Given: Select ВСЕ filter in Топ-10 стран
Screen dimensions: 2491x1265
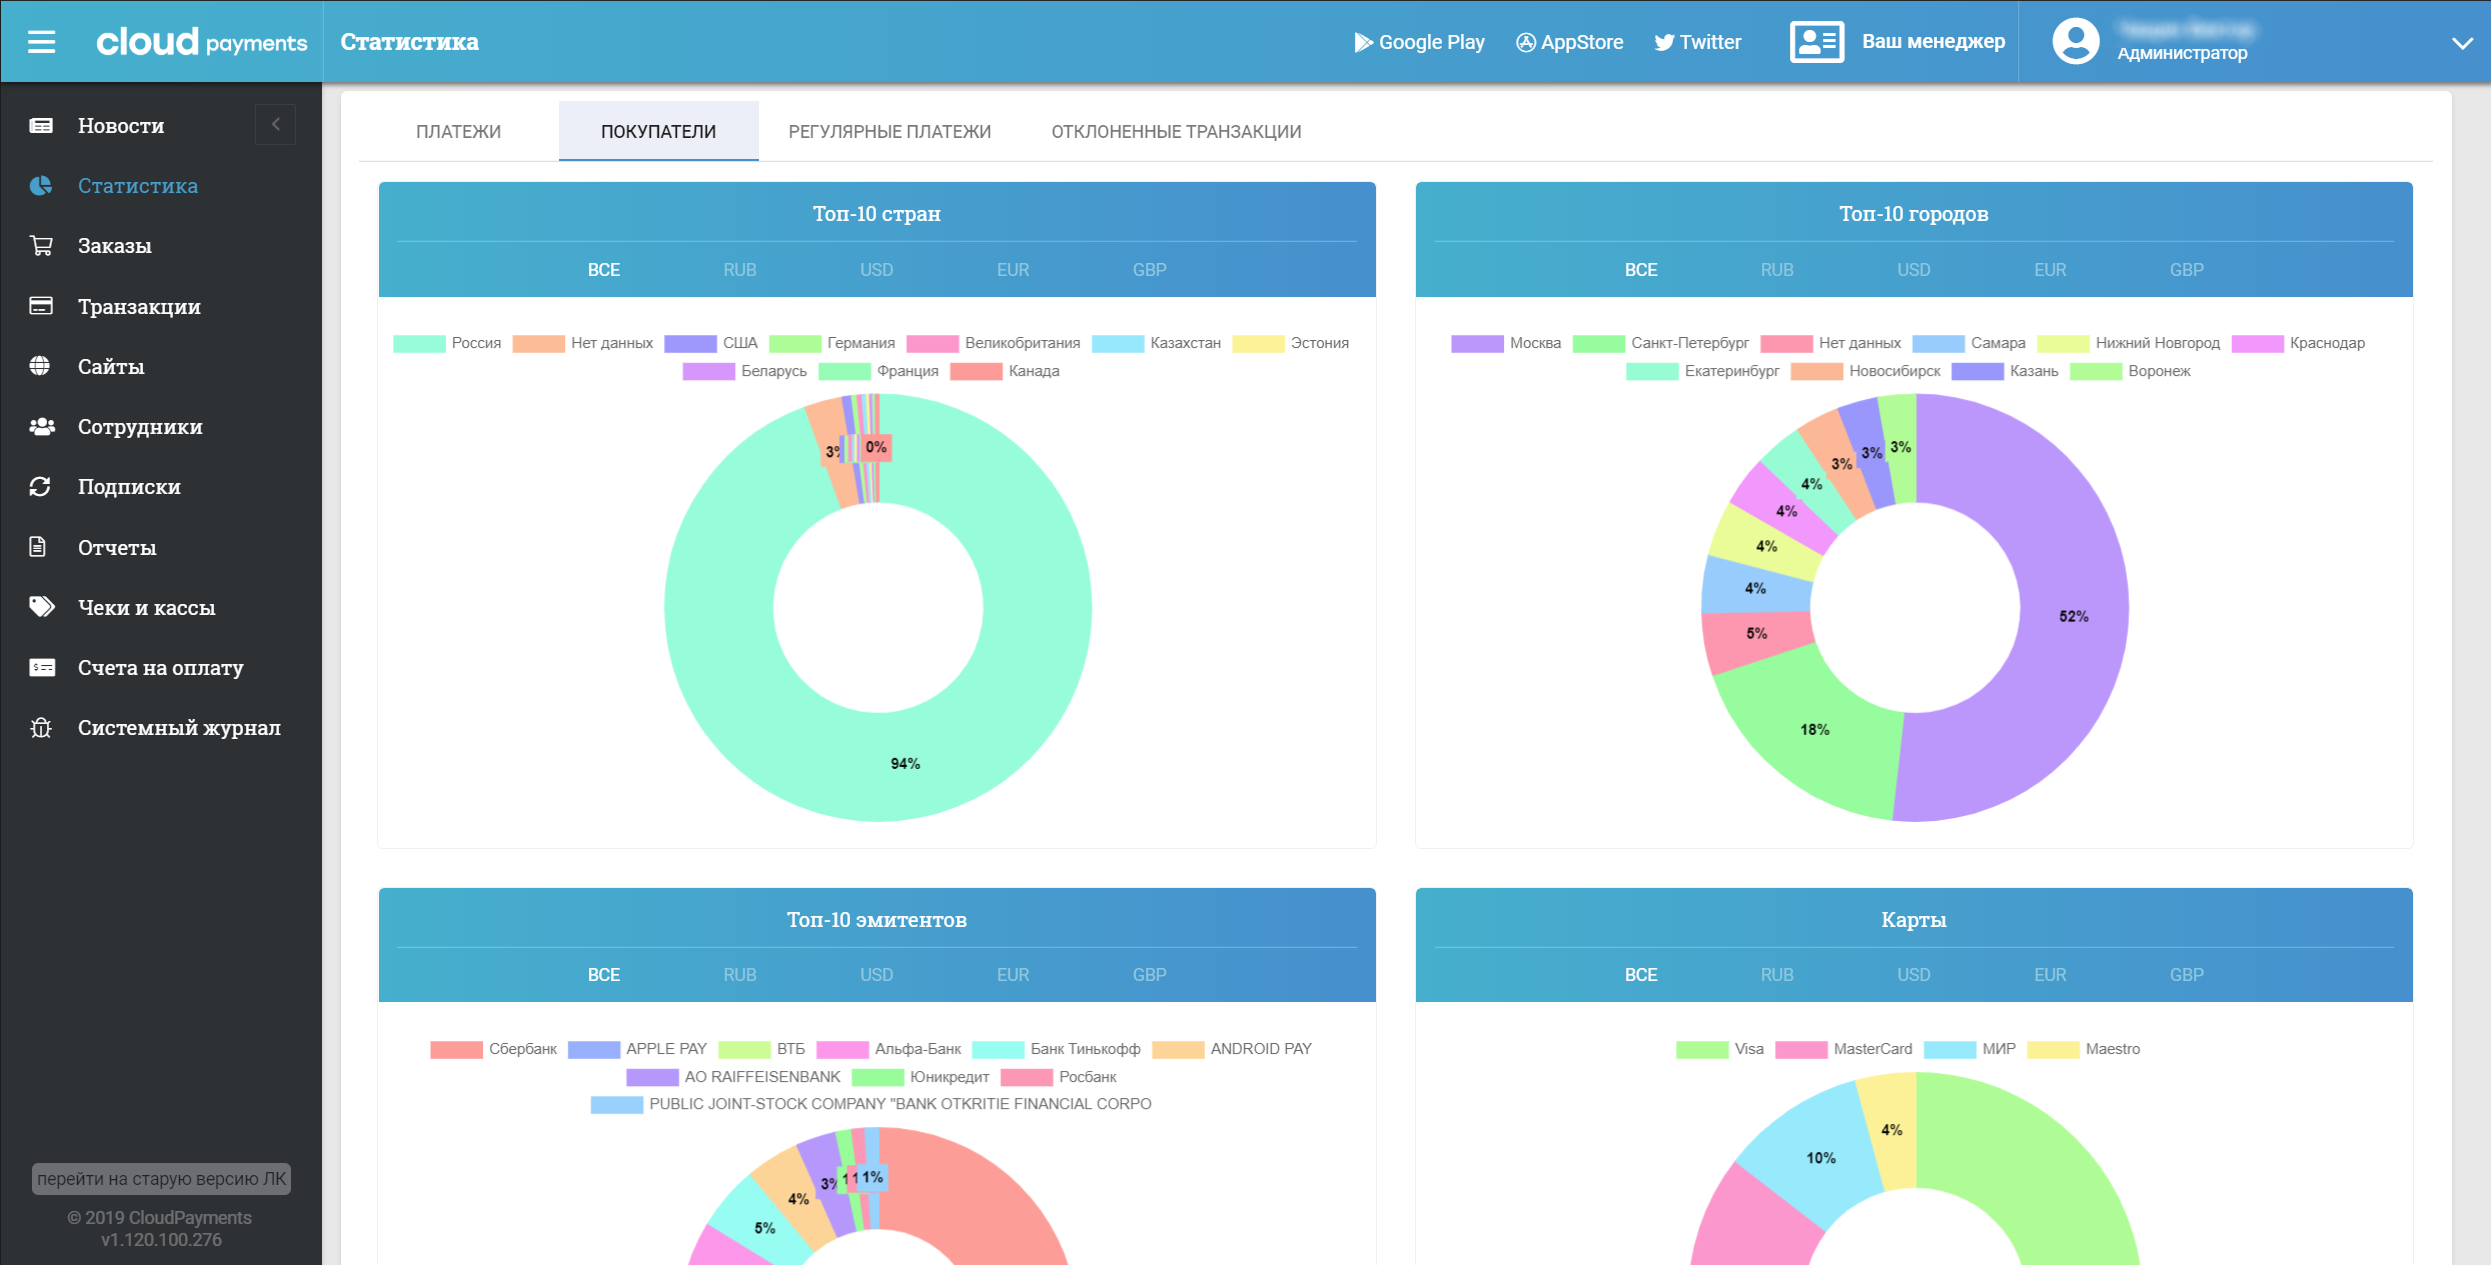Looking at the screenshot, I should 604,270.
